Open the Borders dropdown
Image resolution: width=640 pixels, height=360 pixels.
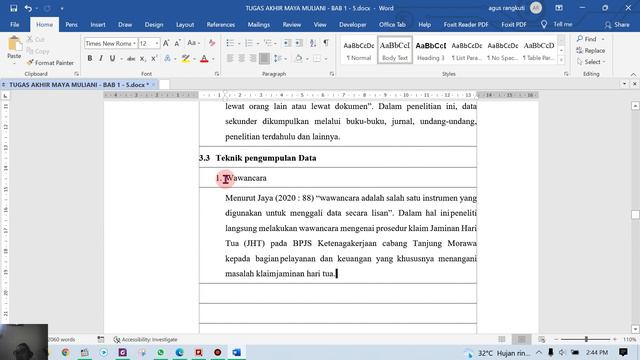pos(326,59)
